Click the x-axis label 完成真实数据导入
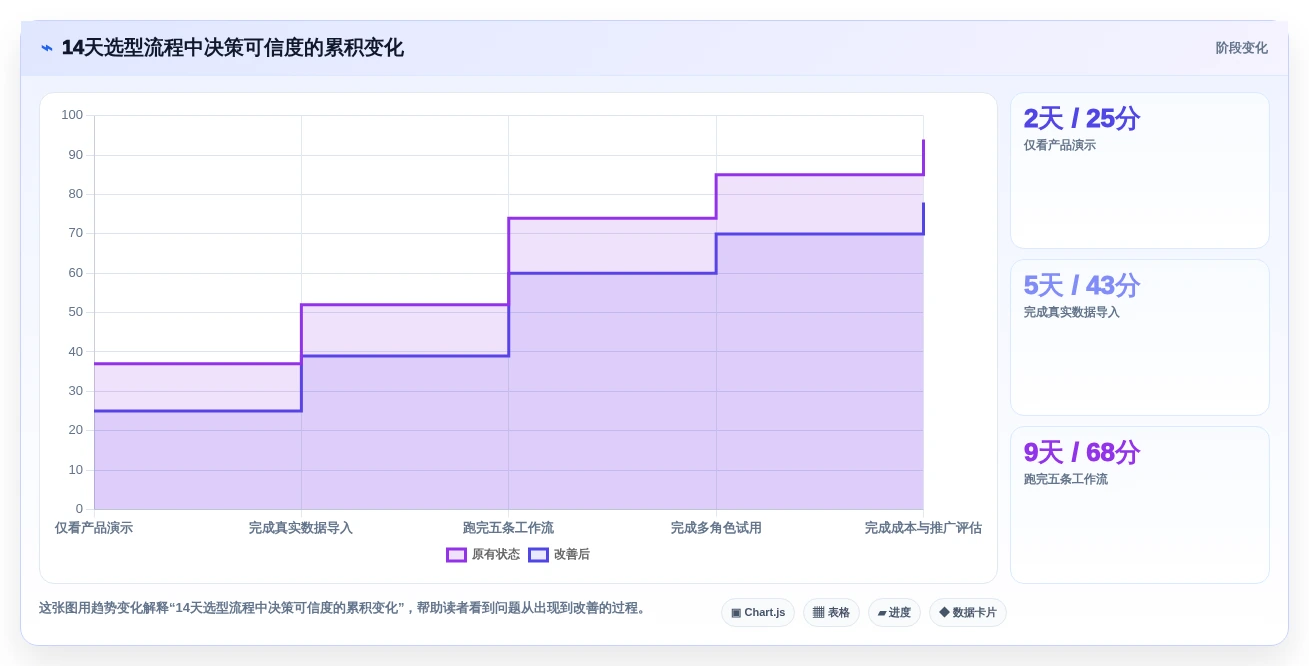 click(x=300, y=527)
